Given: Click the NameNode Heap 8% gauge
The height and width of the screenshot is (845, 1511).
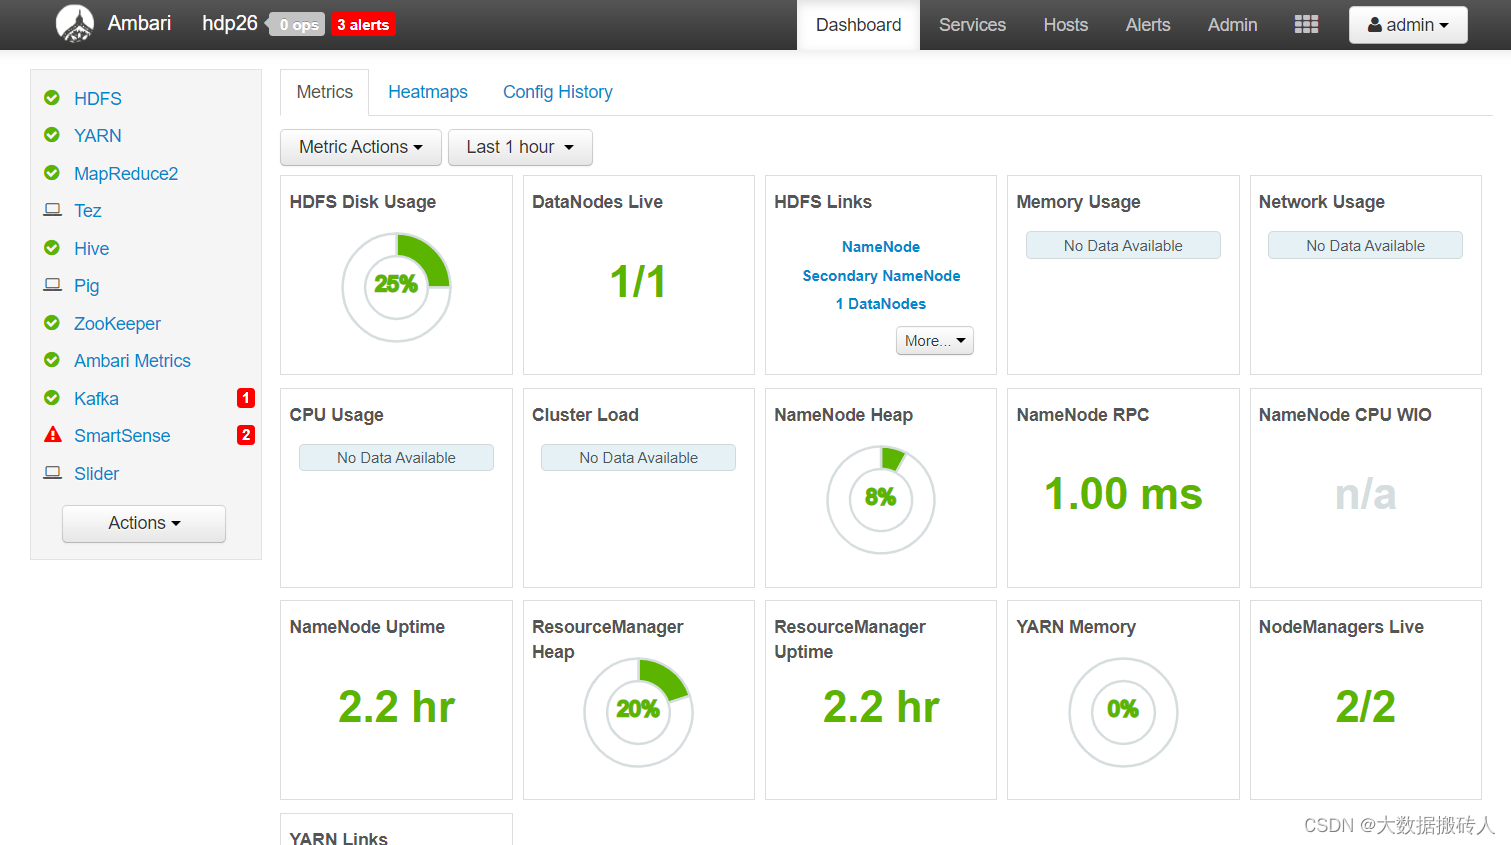Looking at the screenshot, I should (881, 499).
